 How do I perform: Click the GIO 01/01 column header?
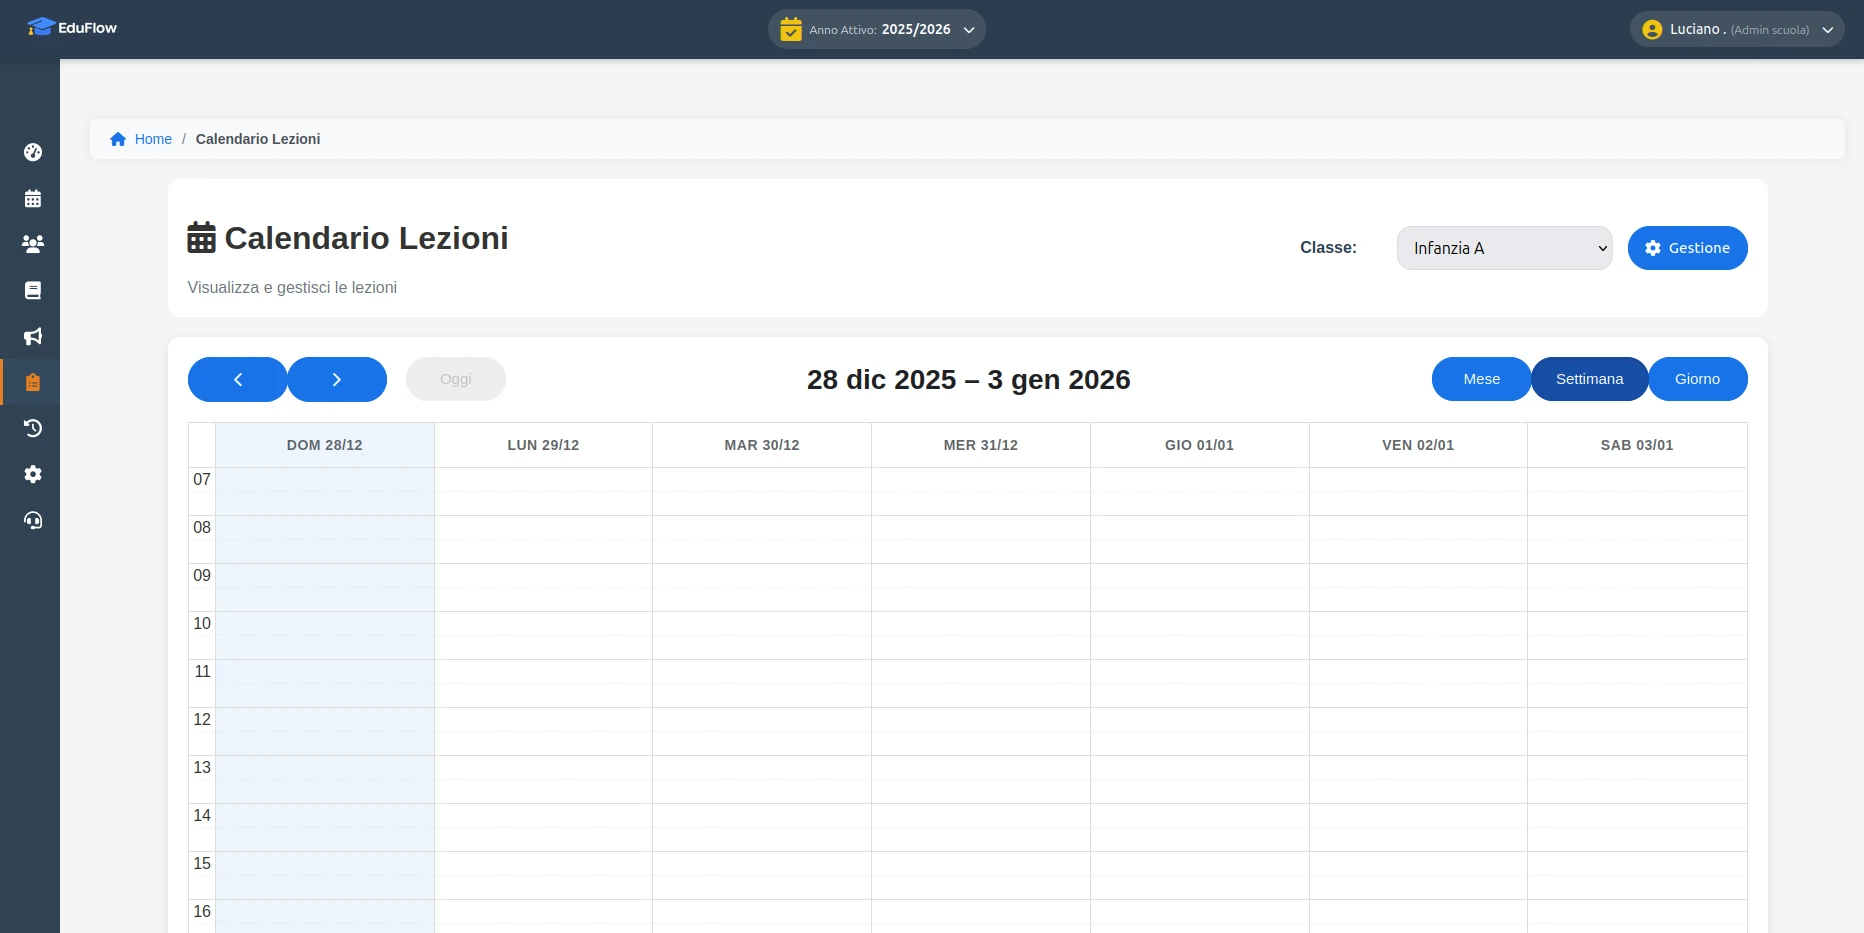1199,445
